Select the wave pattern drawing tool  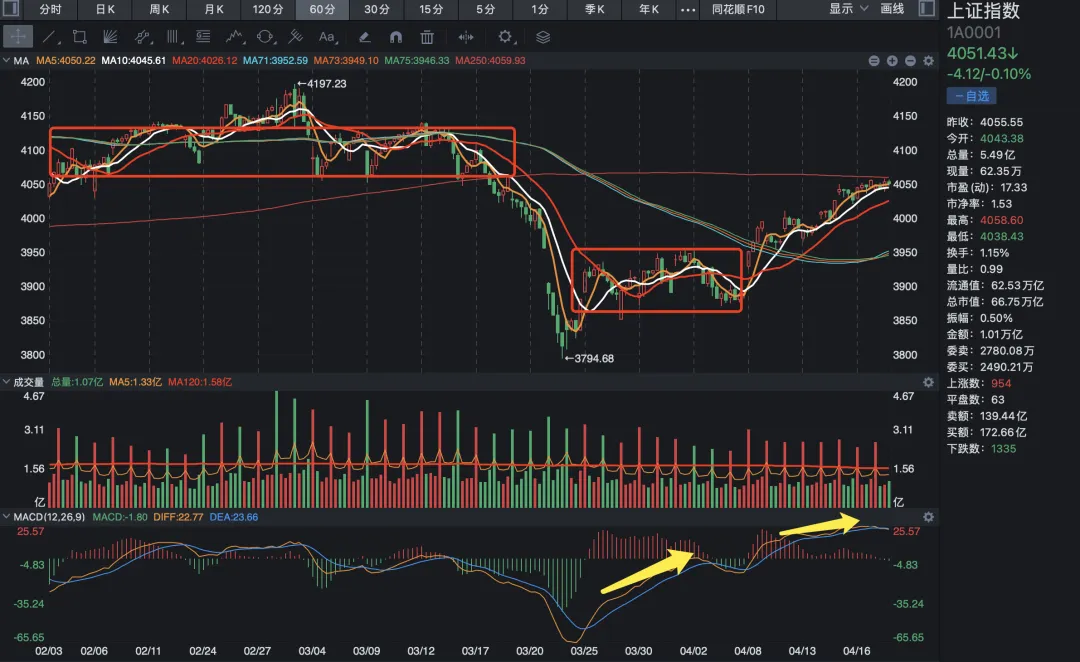coord(234,37)
